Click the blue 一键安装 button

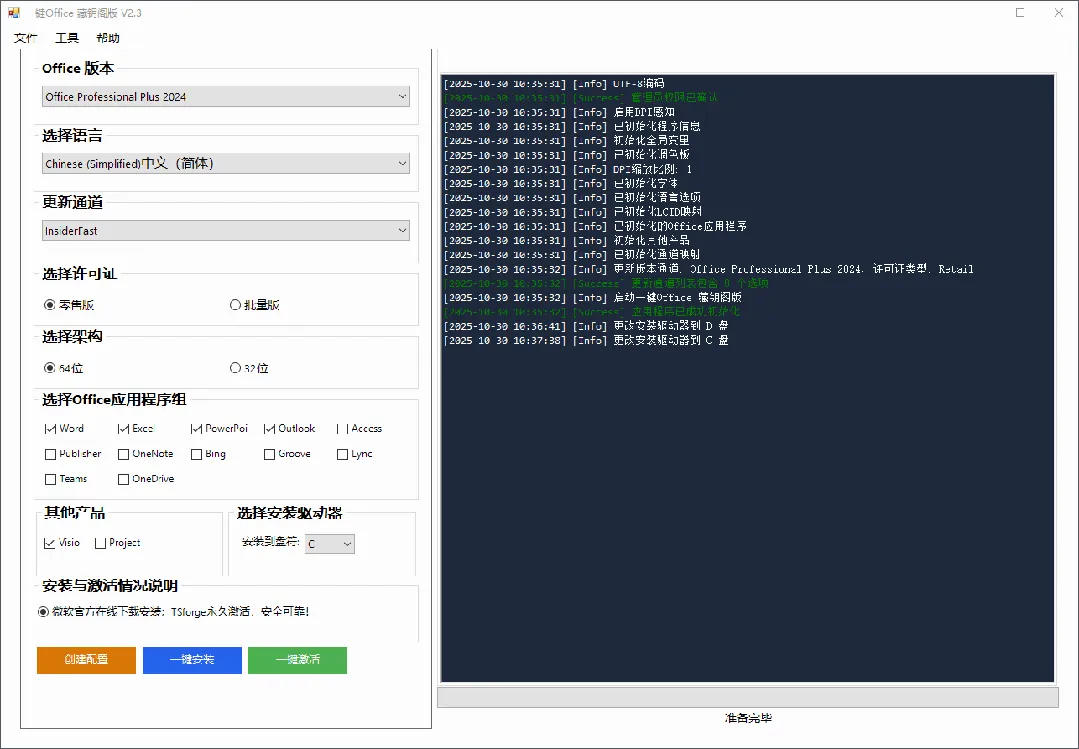pyautogui.click(x=192, y=660)
